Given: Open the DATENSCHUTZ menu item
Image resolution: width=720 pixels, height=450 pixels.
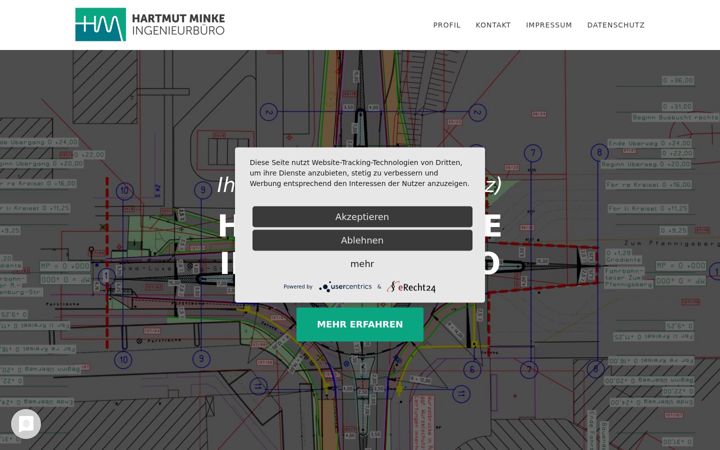Looking at the screenshot, I should pyautogui.click(x=616, y=25).
